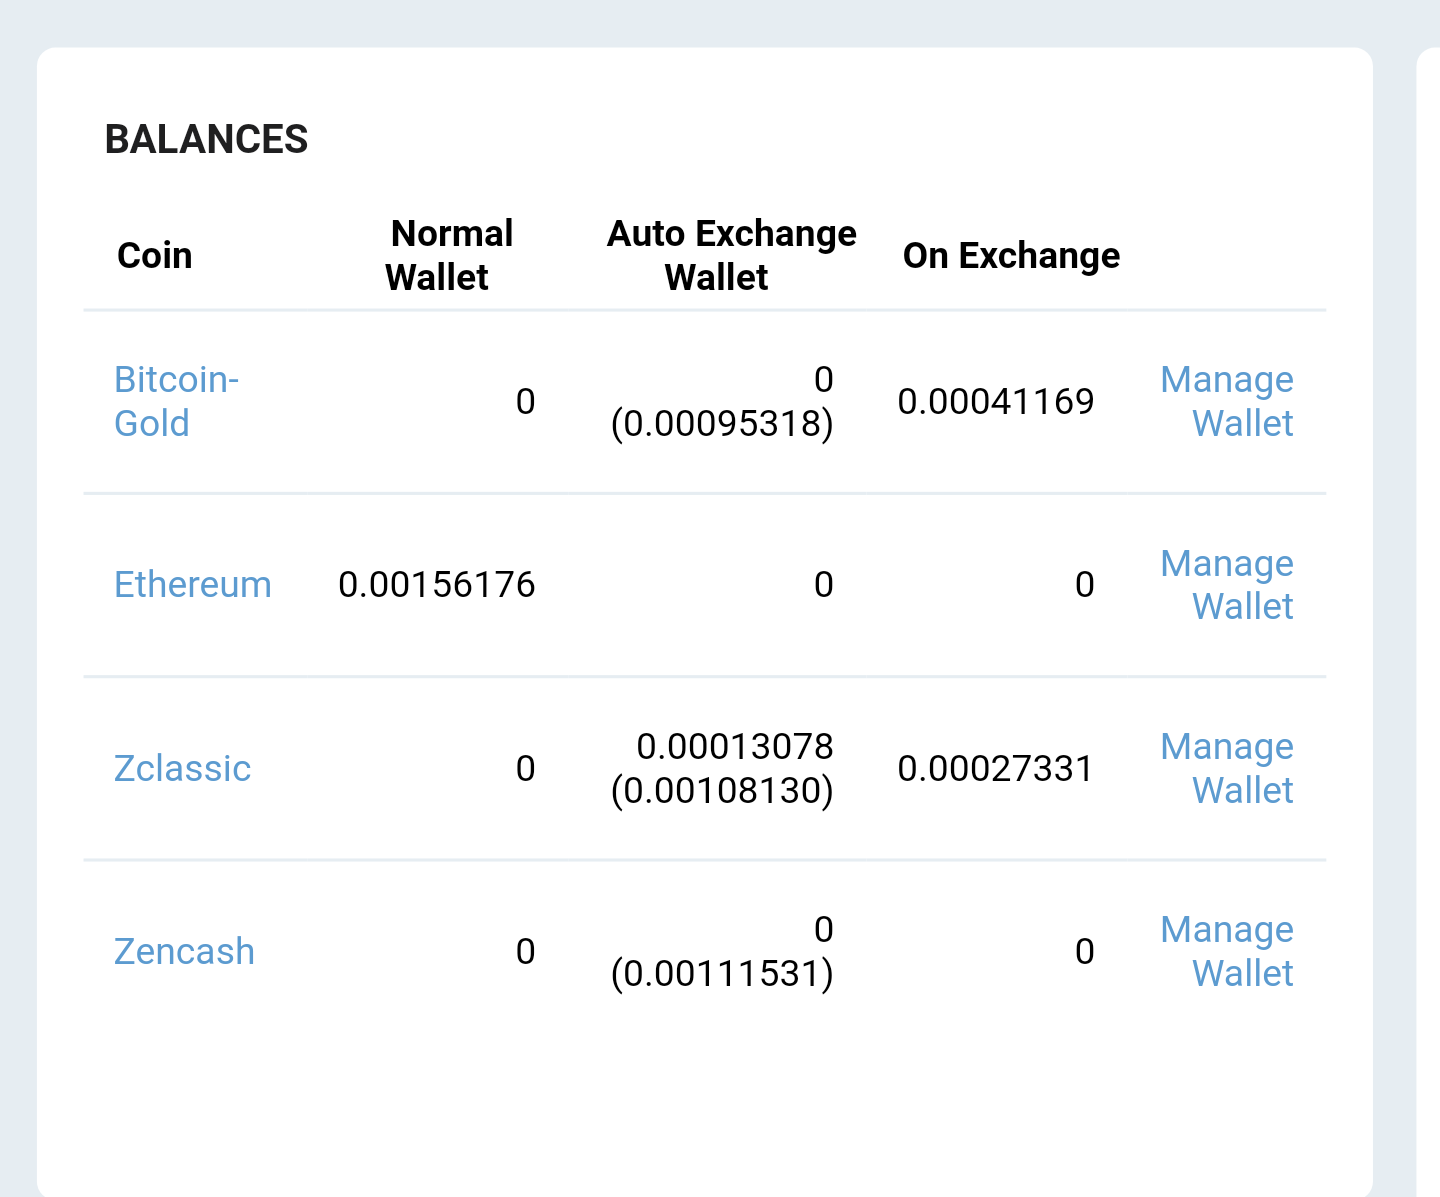Click Ethereum normal wallet balance 0.00156176

pyautogui.click(x=437, y=584)
